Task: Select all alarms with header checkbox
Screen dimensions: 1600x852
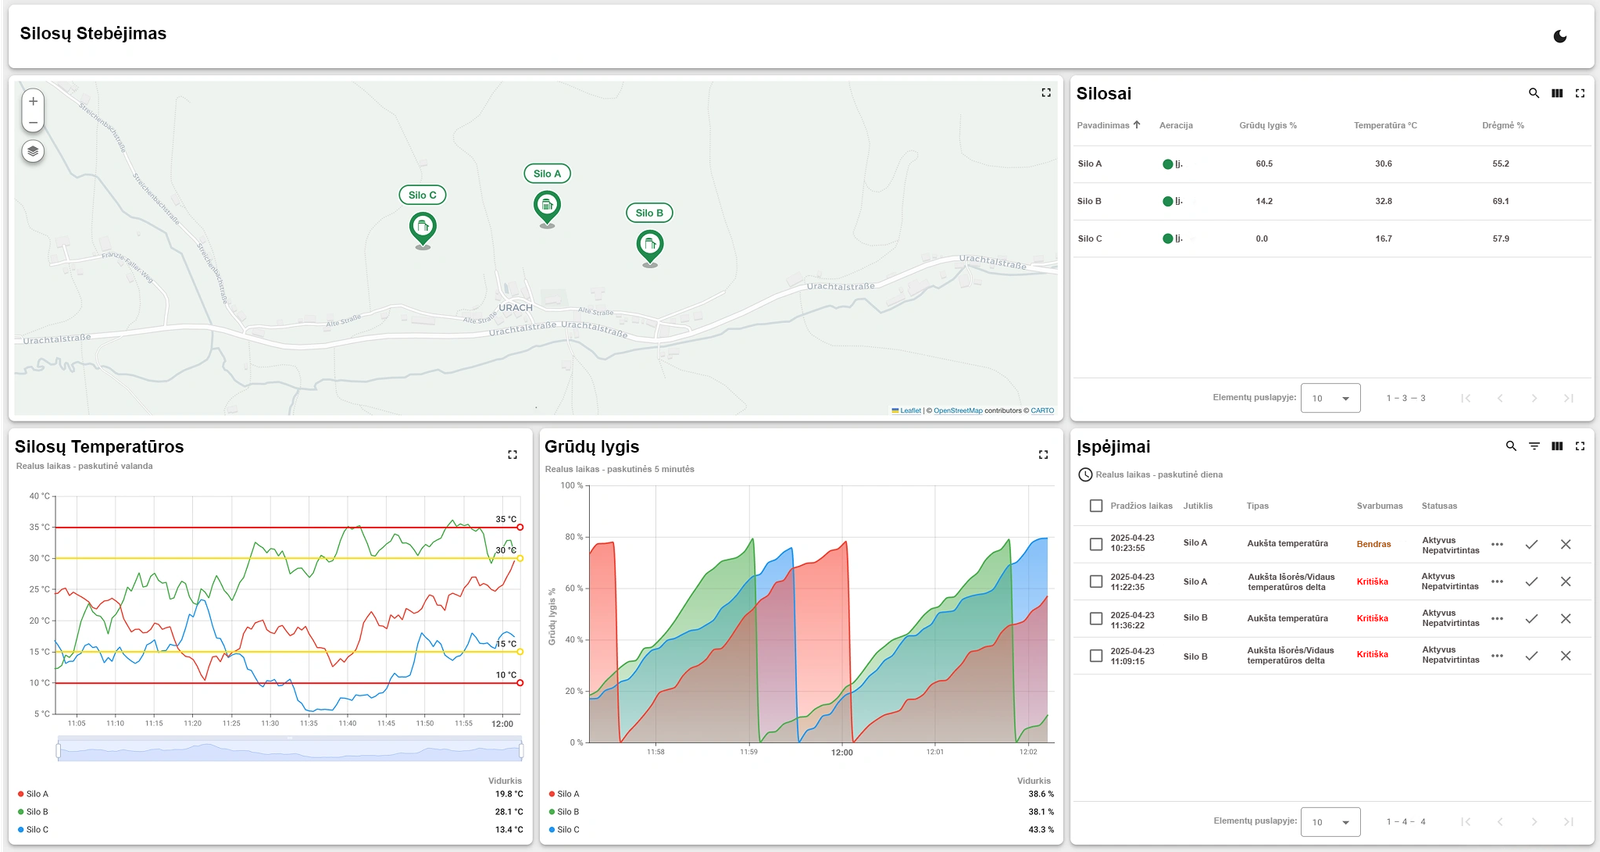Action: coord(1096,506)
